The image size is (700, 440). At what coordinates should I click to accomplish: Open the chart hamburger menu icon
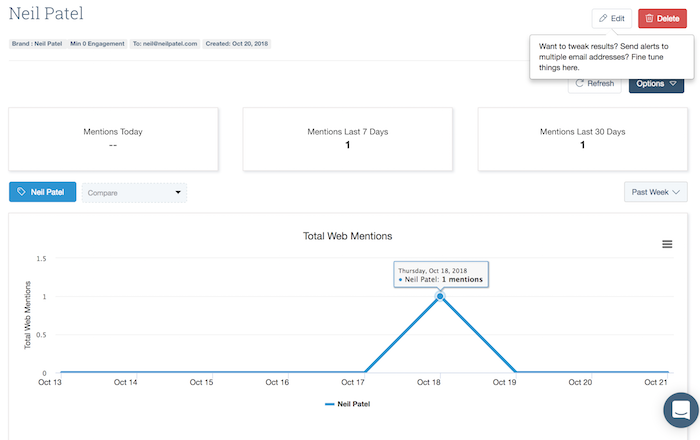point(667,244)
